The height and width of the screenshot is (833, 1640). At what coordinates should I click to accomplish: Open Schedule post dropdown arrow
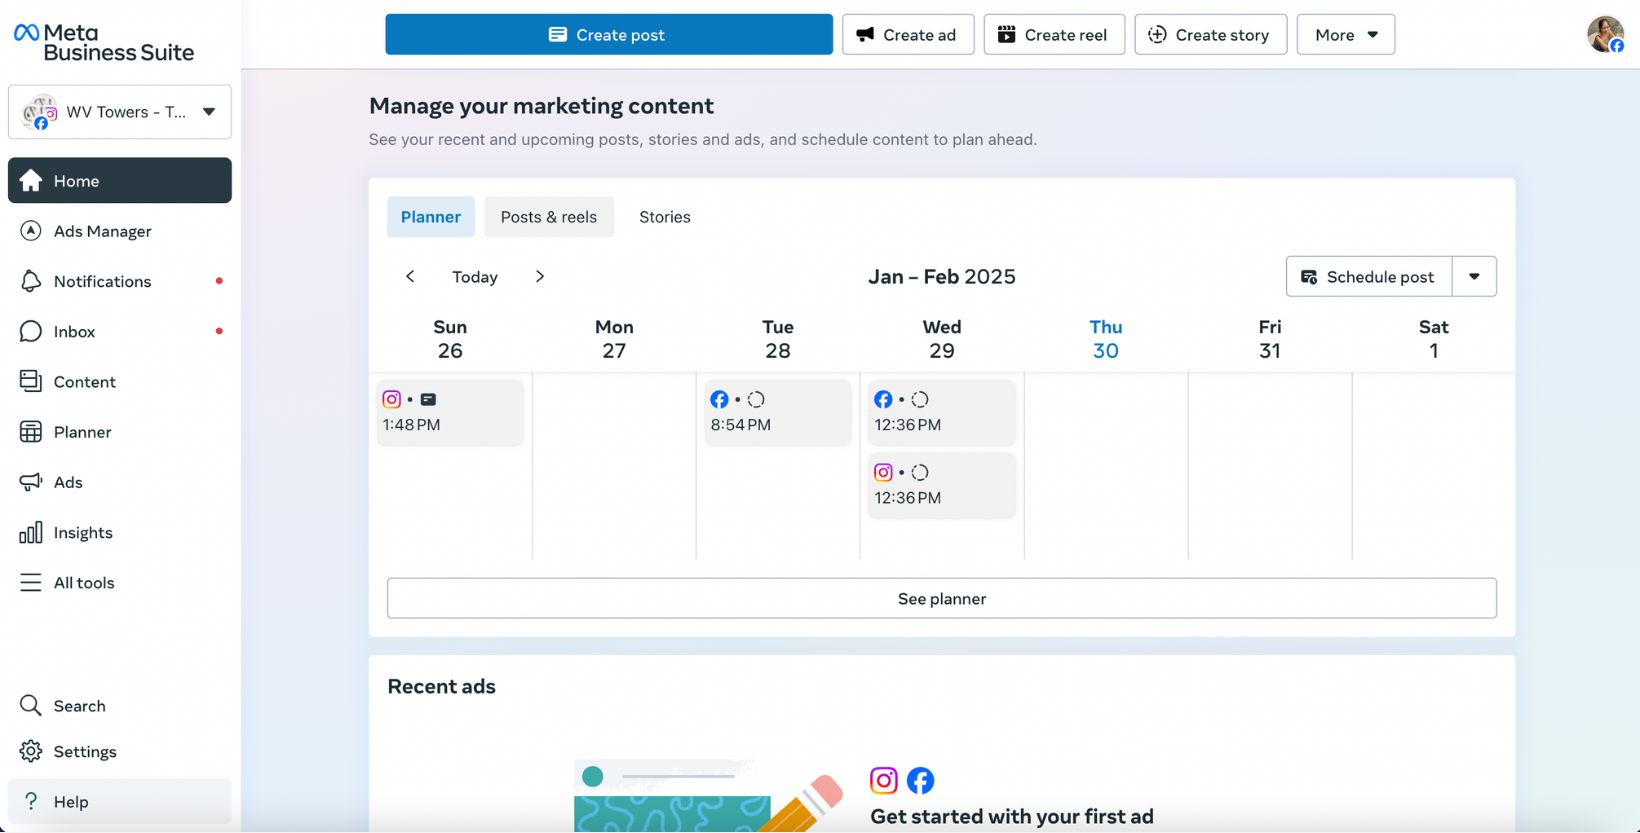click(1474, 277)
